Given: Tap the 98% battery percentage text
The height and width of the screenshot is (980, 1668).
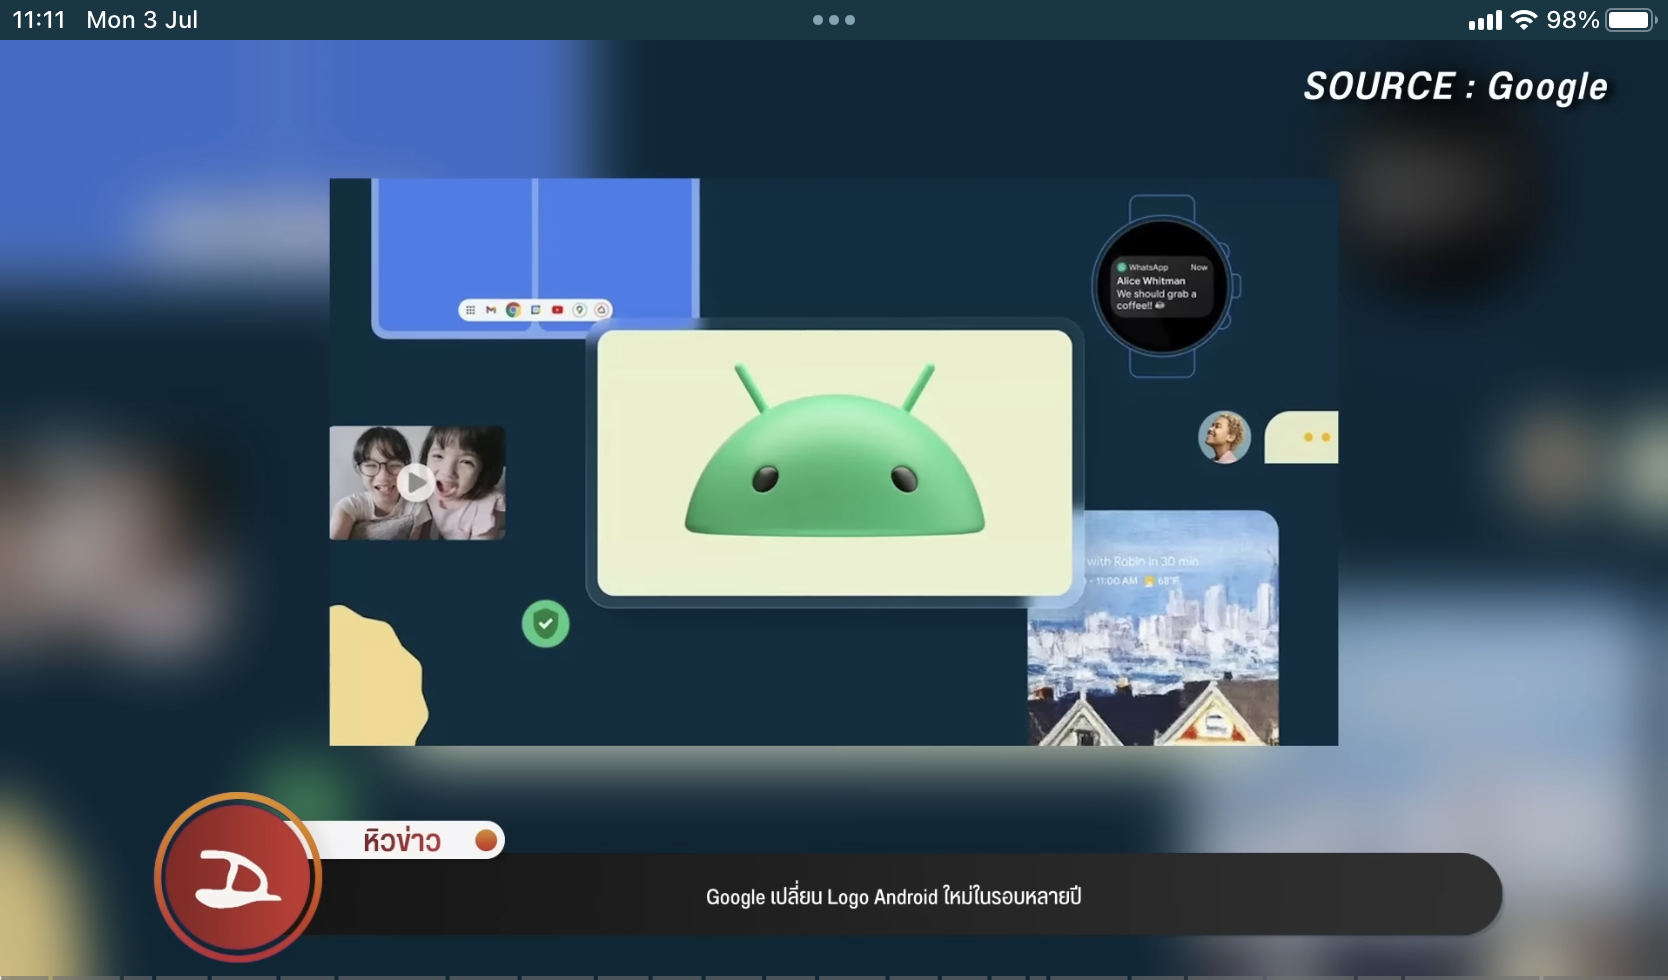Looking at the screenshot, I should pyautogui.click(x=1573, y=20).
